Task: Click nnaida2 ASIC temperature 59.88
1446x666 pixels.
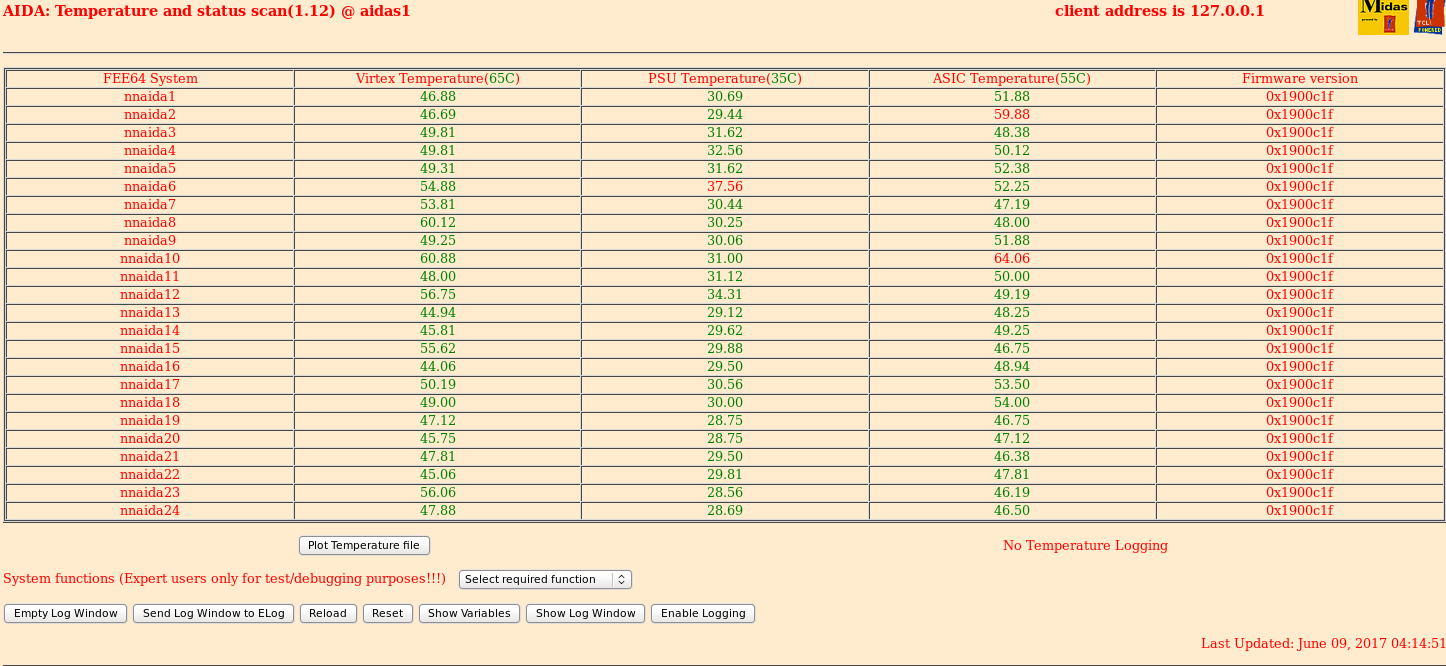Action: (1012, 115)
